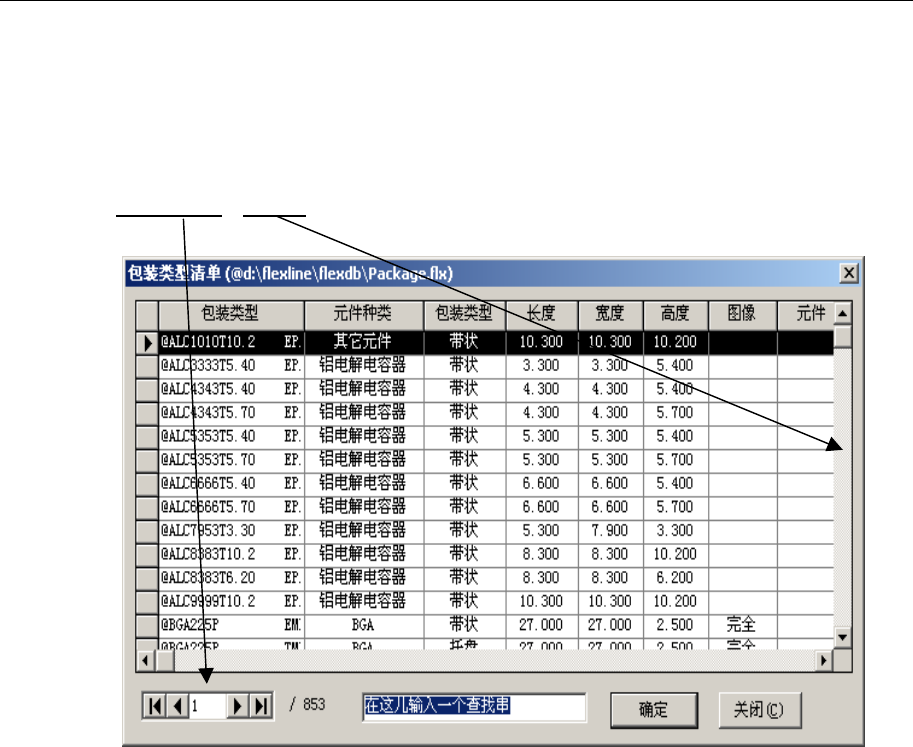Click the 完全 cell in @BGA225P EM row
The height and width of the screenshot is (747, 913).
pos(742,625)
